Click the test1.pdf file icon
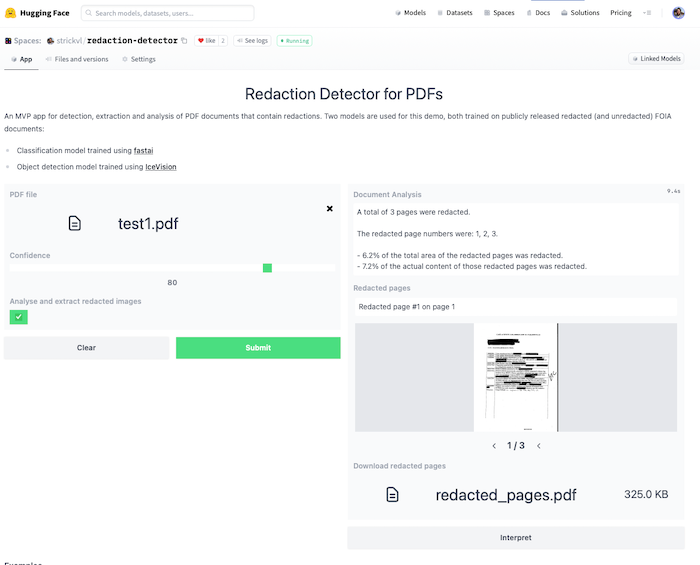Image resolution: width=700 pixels, height=565 pixels. 75,223
